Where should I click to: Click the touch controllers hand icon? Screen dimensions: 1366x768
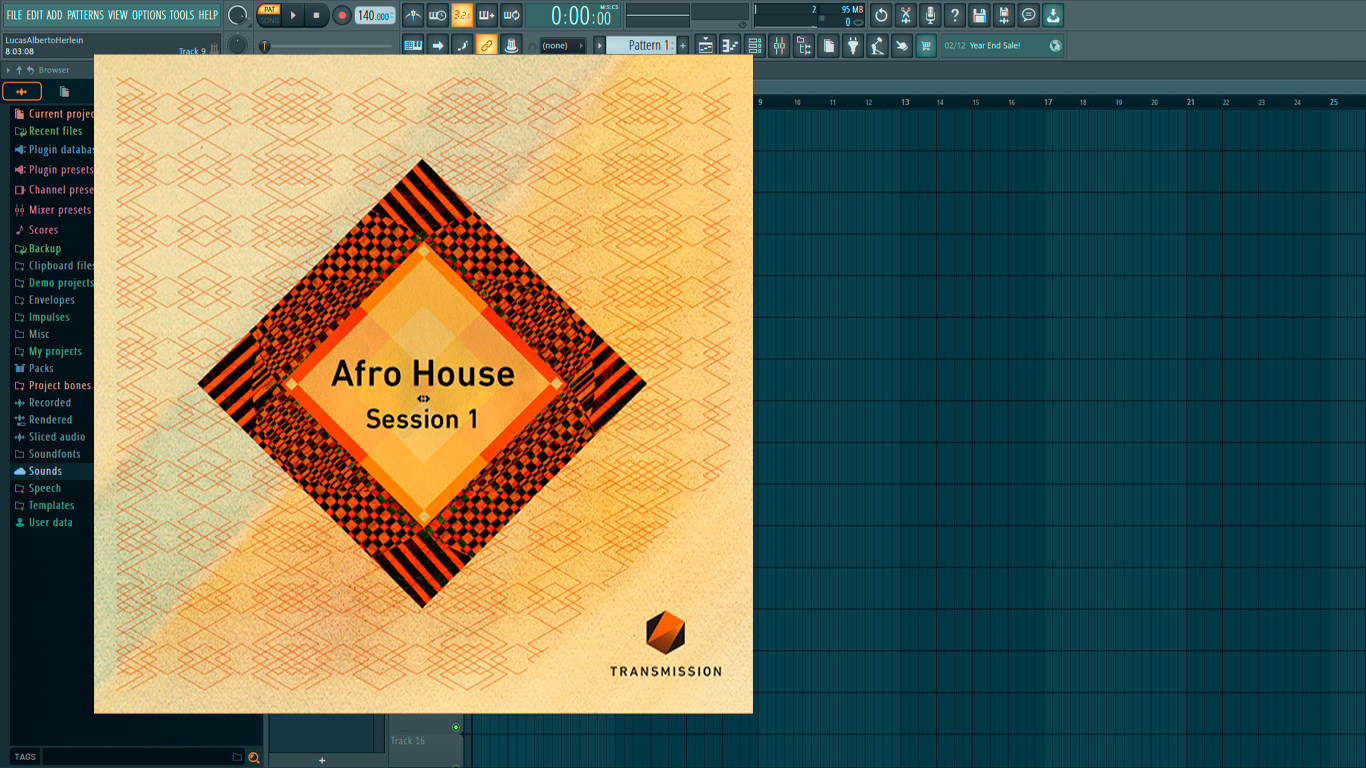click(902, 45)
